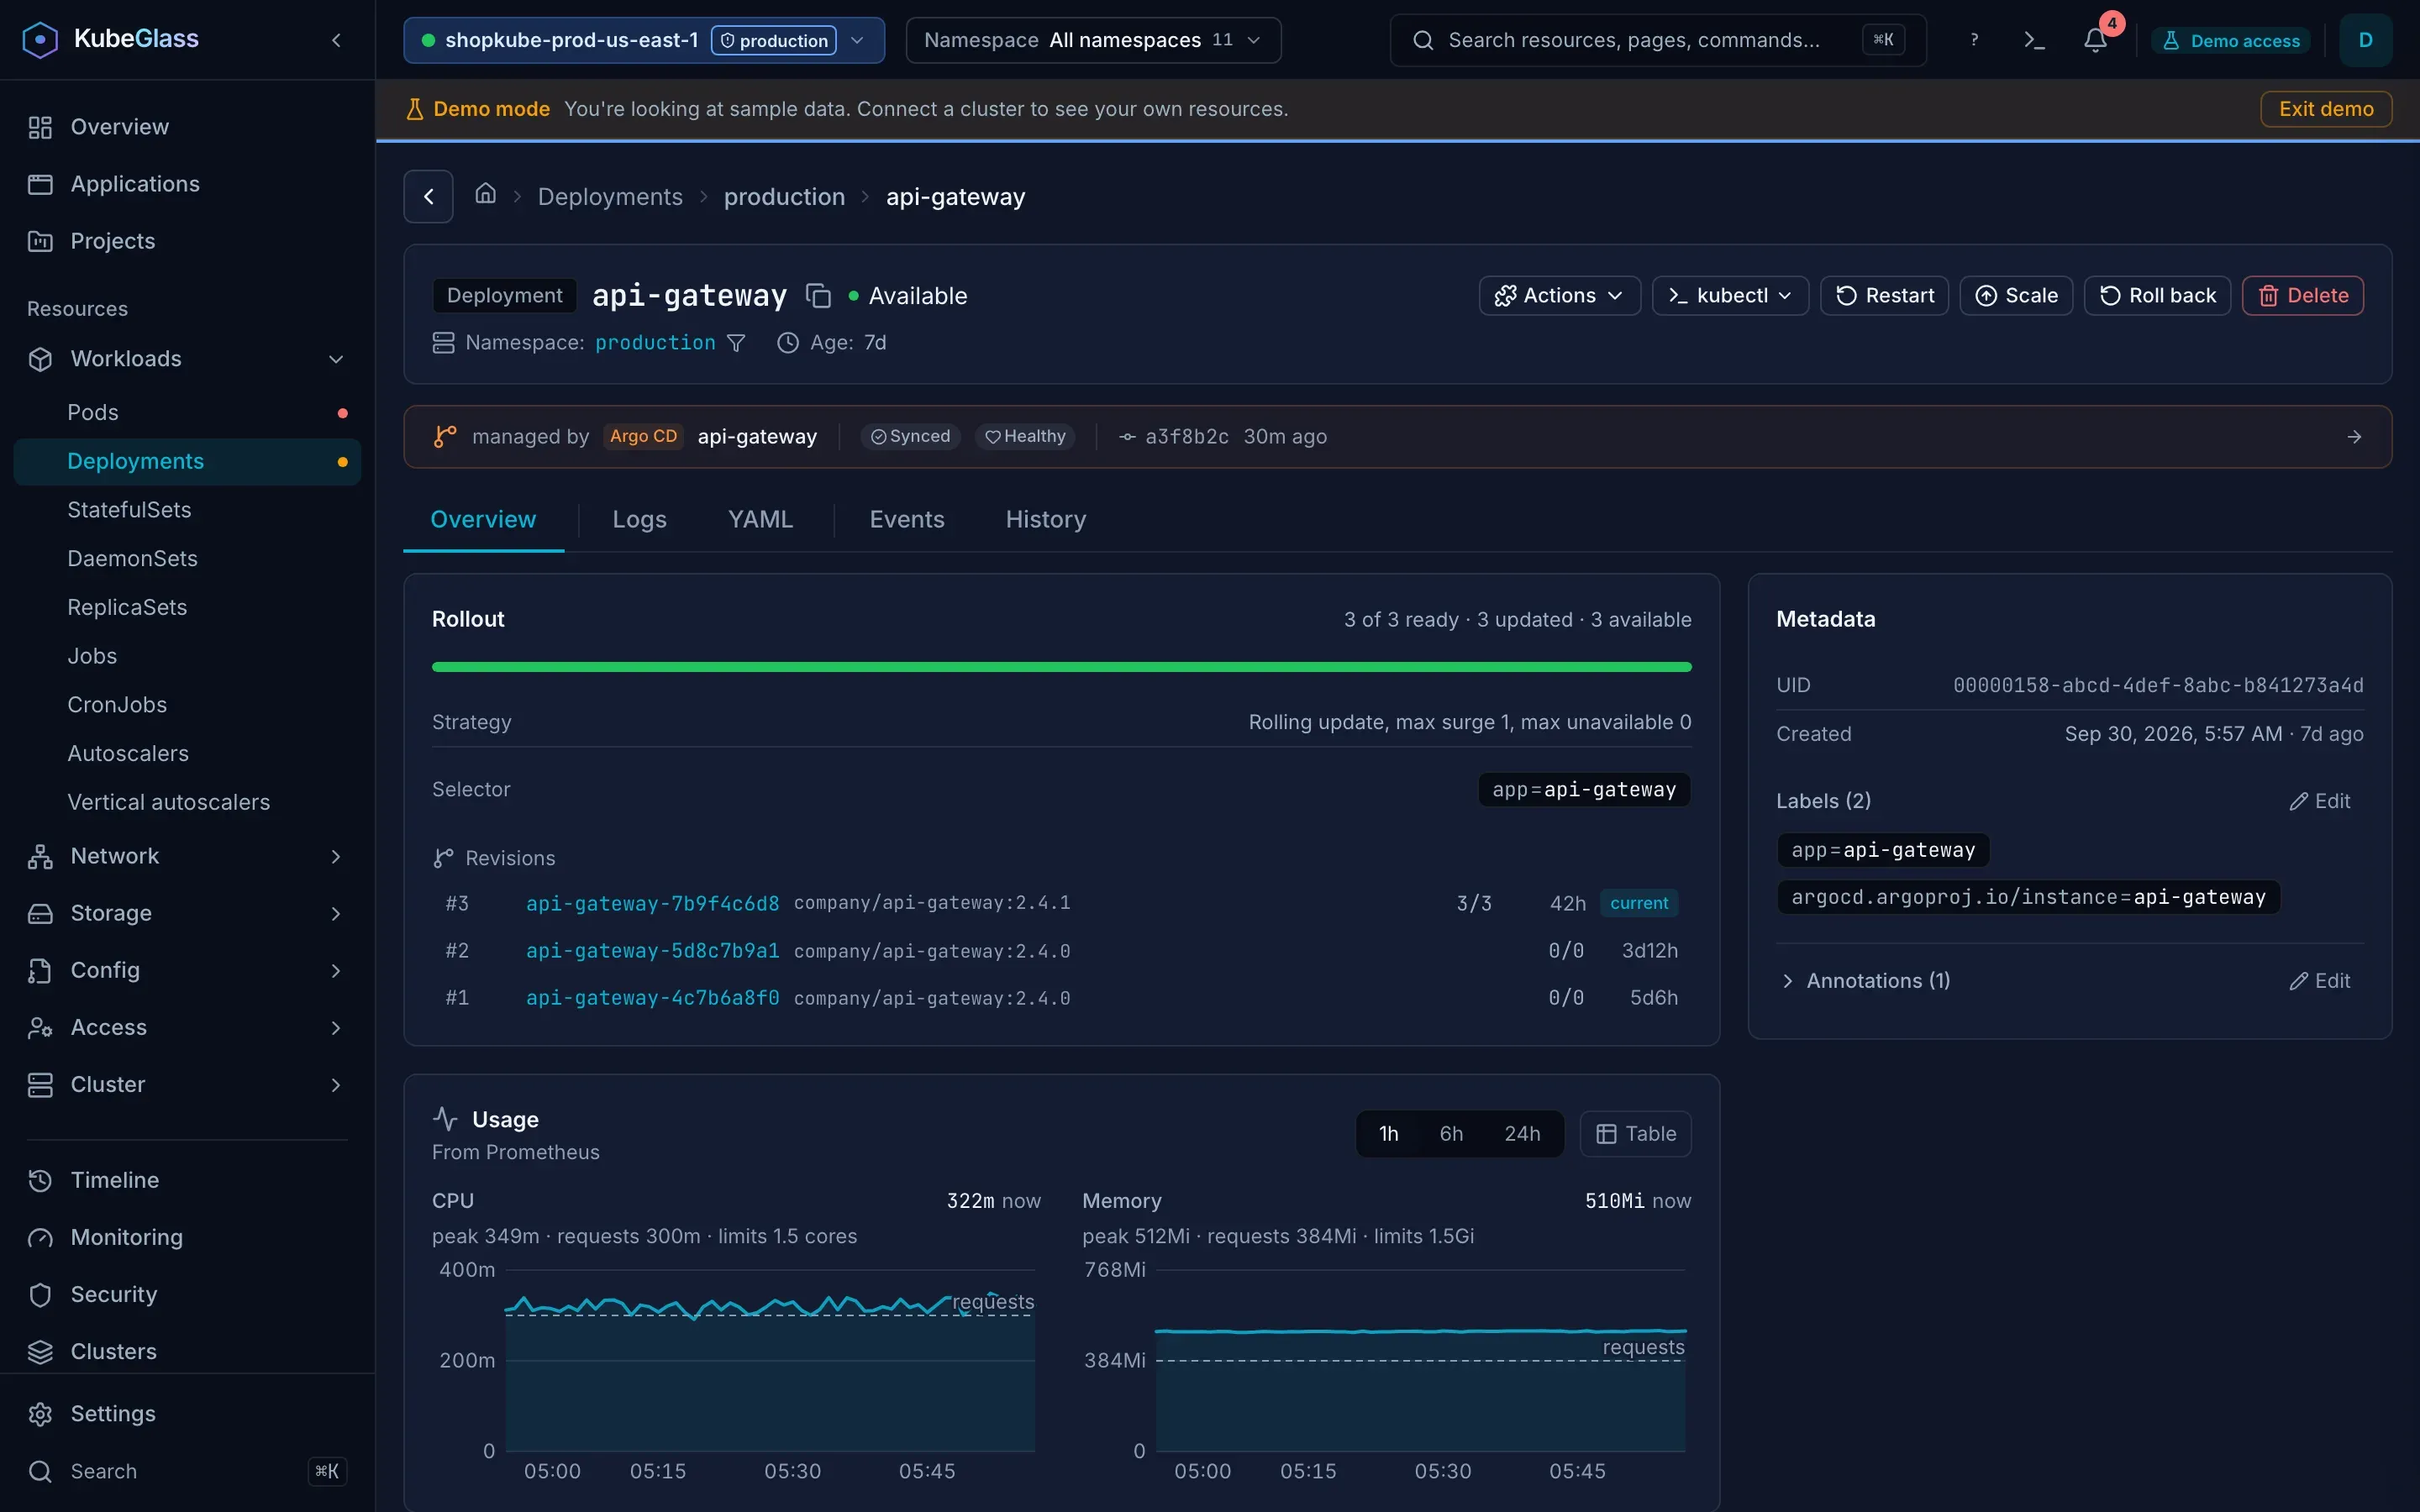The height and width of the screenshot is (1512, 2420).
Task: Open the kubectl dropdown menu
Action: 1730,296
